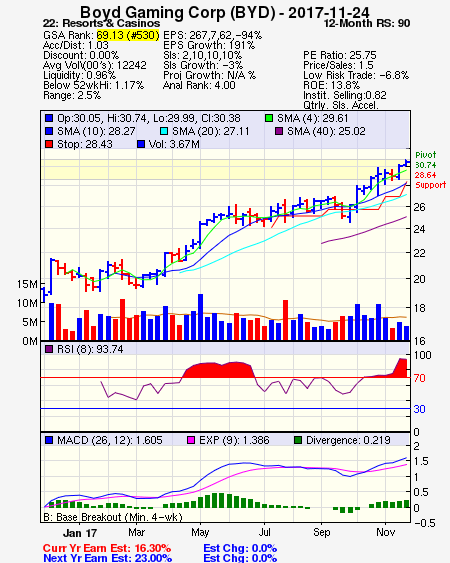
Task: Click the 'SMA (40): 25.02' legend text
Action: coord(326,131)
